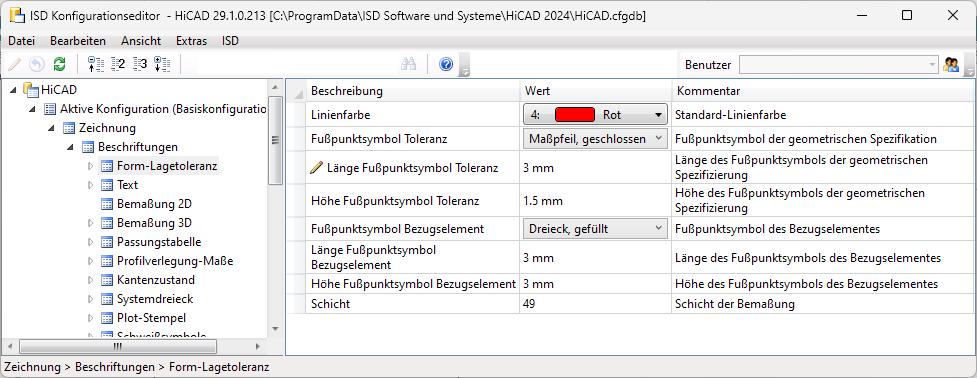Click the Zeichnung node table icon

click(x=69, y=128)
